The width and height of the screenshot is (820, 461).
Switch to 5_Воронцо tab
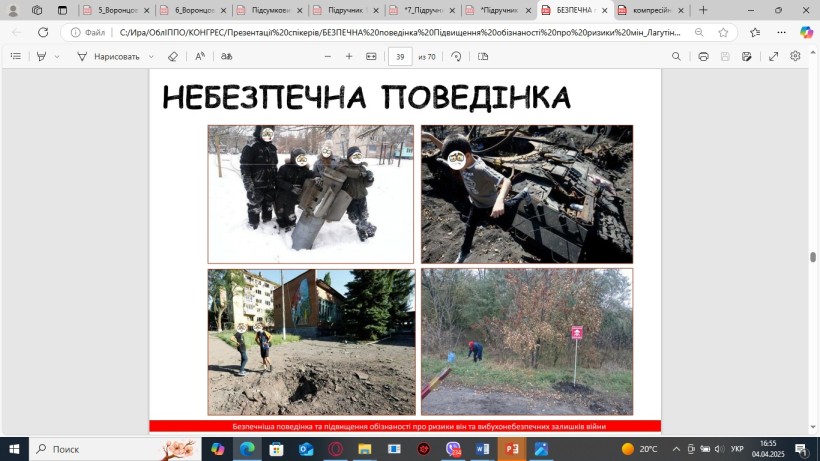pos(117,10)
